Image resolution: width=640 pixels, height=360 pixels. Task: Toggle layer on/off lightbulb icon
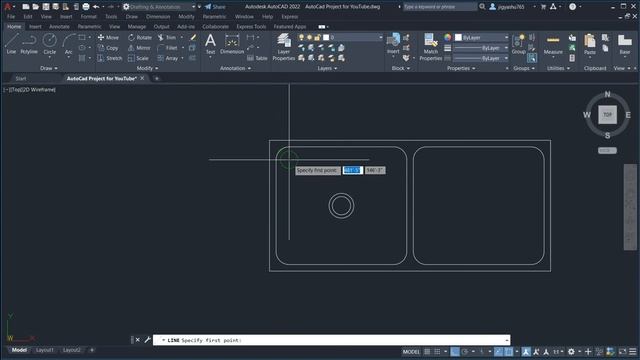[302, 37]
